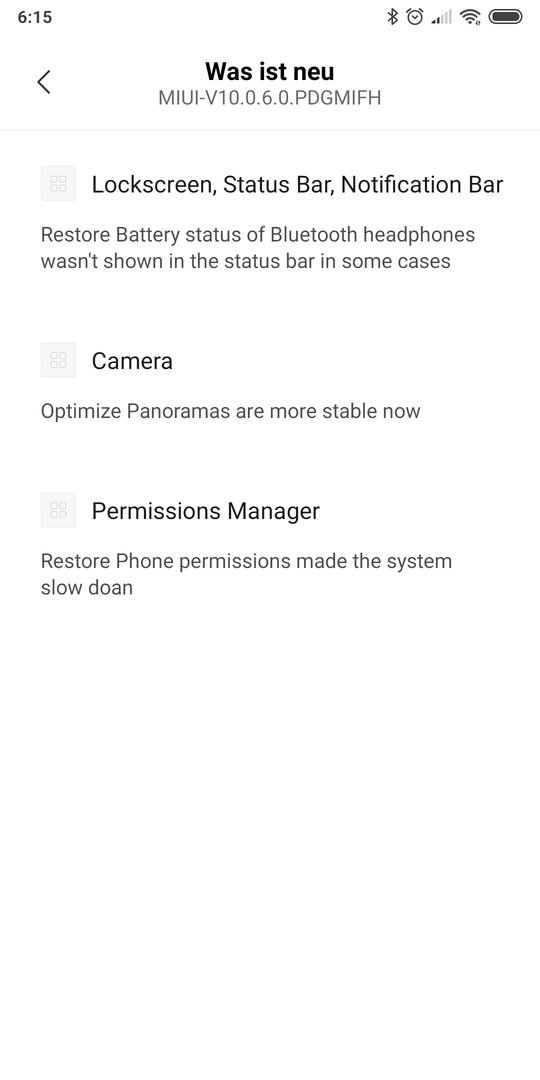The width and height of the screenshot is (540, 1080).
Task: Tap the alarm clock status icon
Action: coord(415,17)
